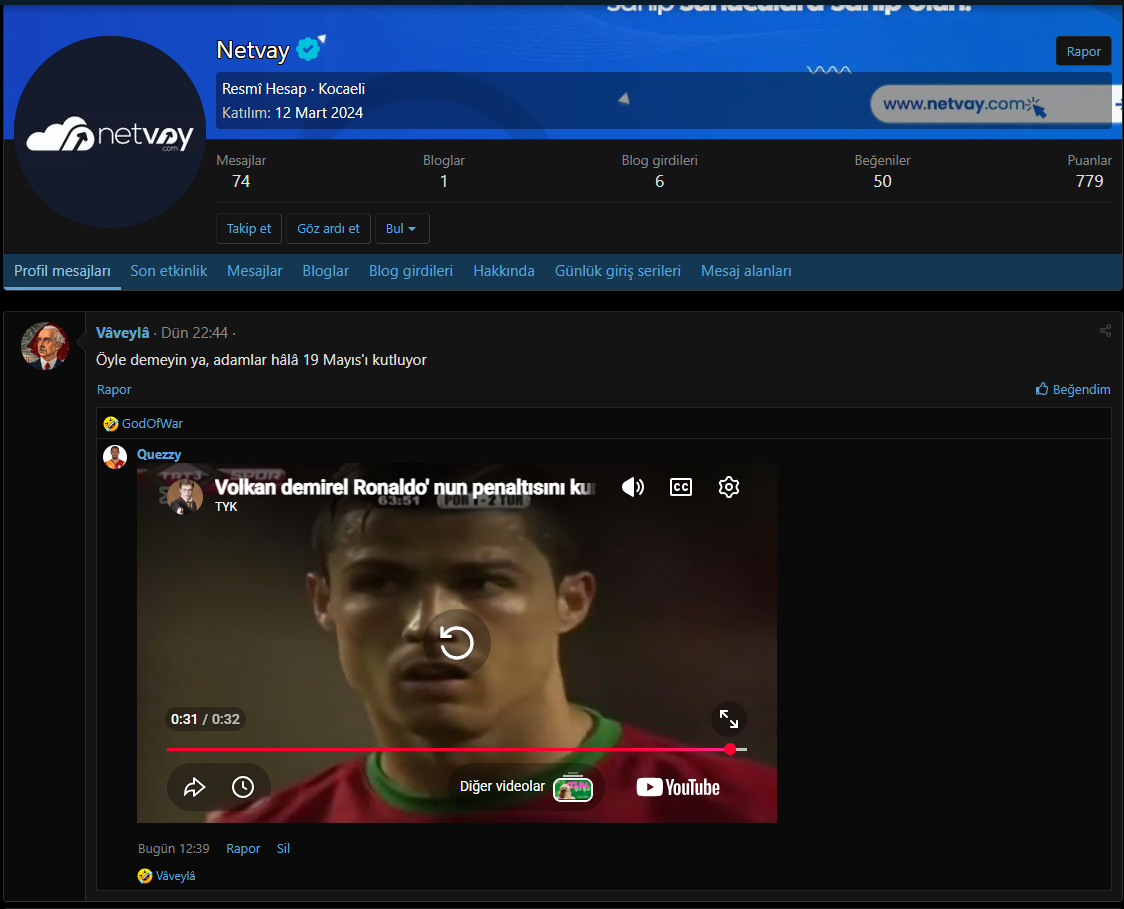
Task: Open the Hakkında tab
Action: point(504,271)
